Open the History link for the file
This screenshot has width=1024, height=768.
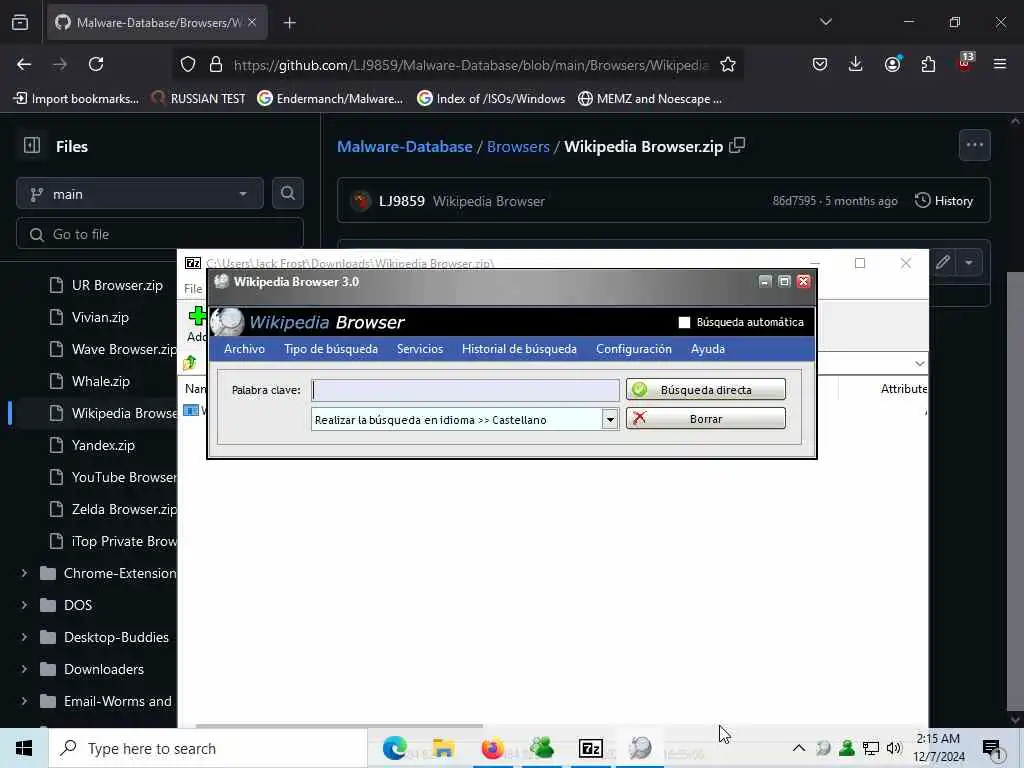point(944,200)
